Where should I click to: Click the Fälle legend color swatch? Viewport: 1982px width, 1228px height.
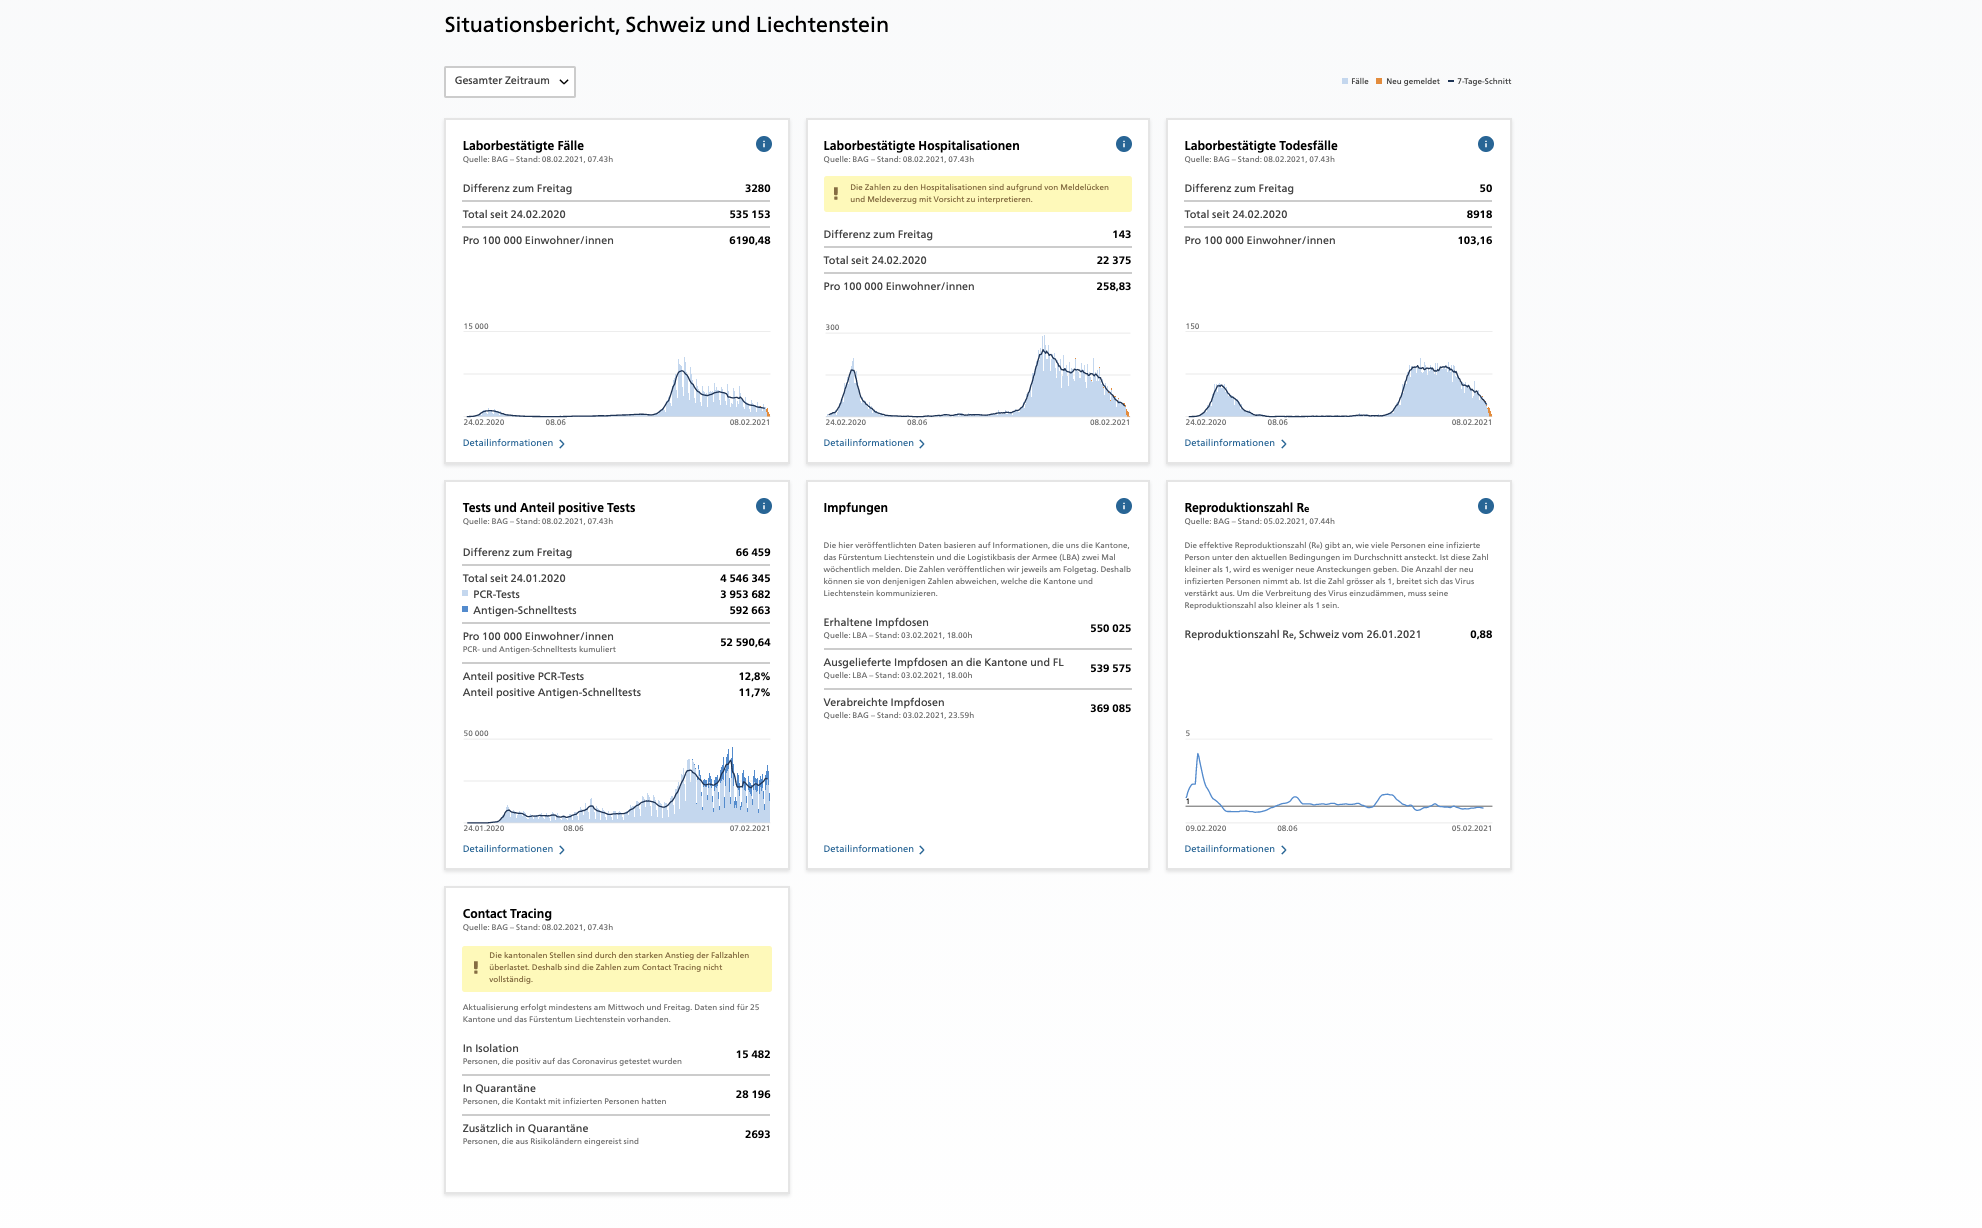click(1345, 82)
